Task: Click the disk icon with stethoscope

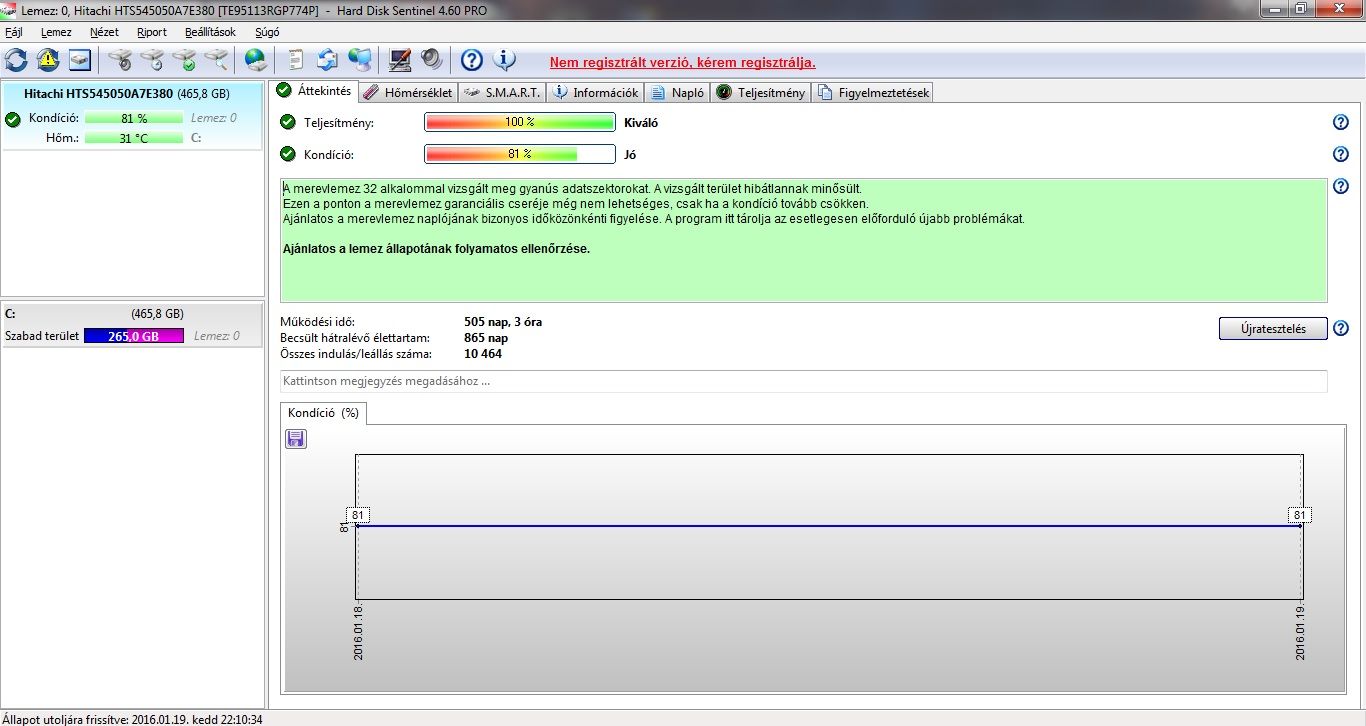Action: click(120, 60)
